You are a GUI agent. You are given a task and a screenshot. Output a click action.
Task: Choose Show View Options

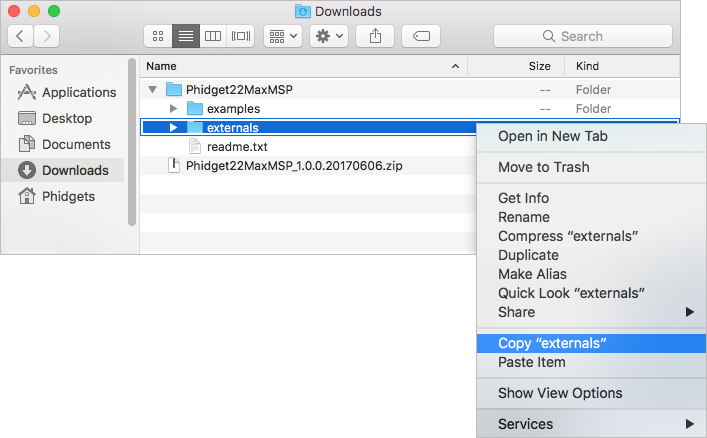point(591,393)
